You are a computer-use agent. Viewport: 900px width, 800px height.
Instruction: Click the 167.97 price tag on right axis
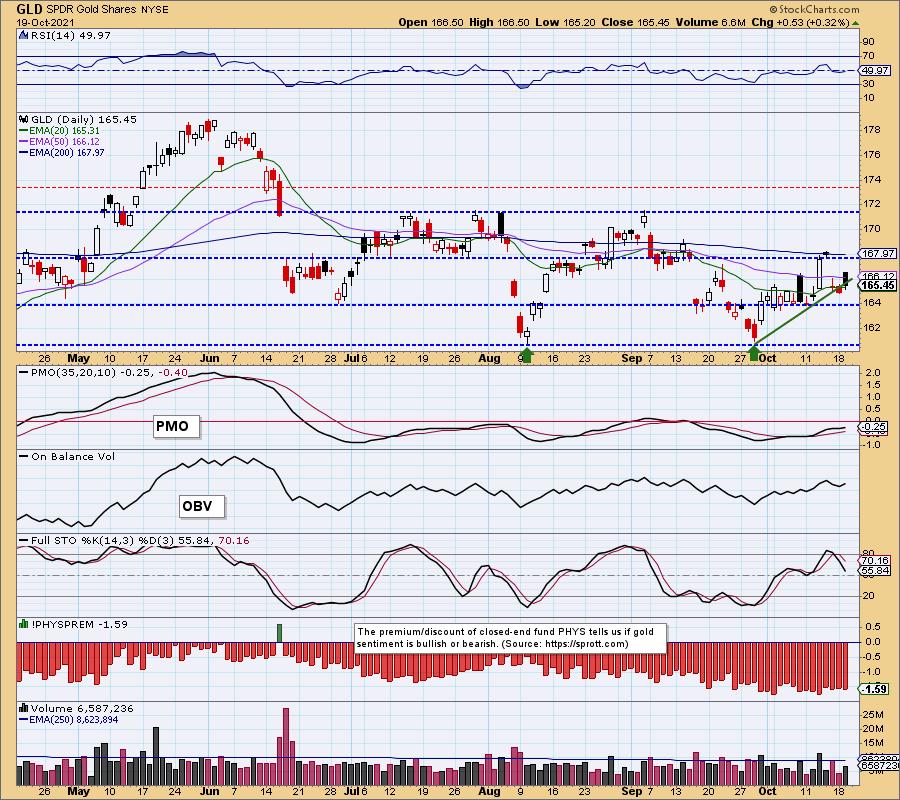click(x=878, y=253)
